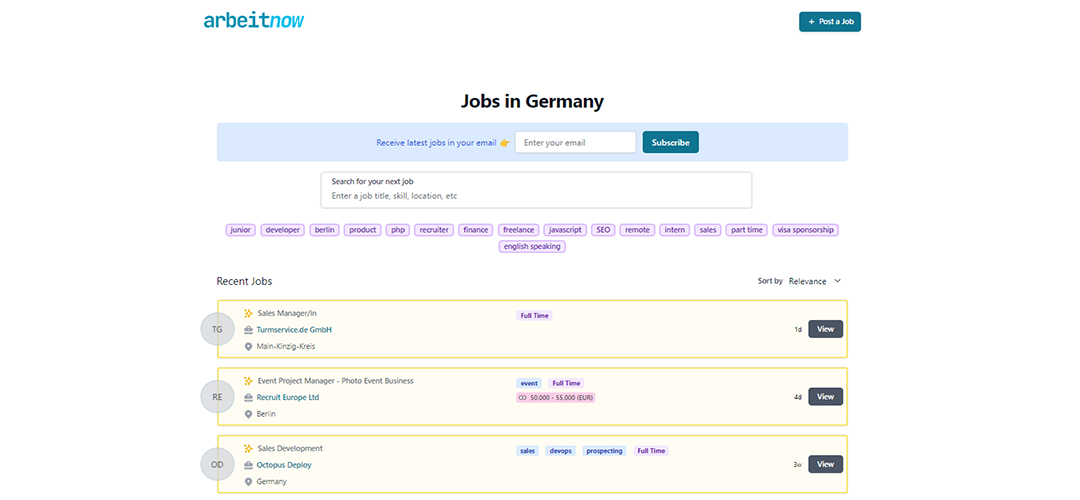The image size is (1080, 500).
Task: Click the company icon beside Turmservice.de GmbH
Action: 249,330
